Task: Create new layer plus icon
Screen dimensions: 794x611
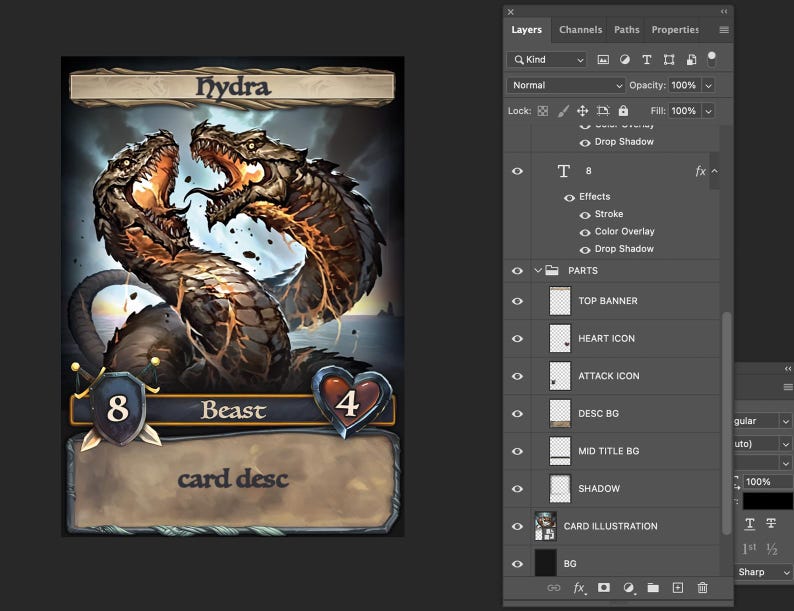Action: pos(678,587)
